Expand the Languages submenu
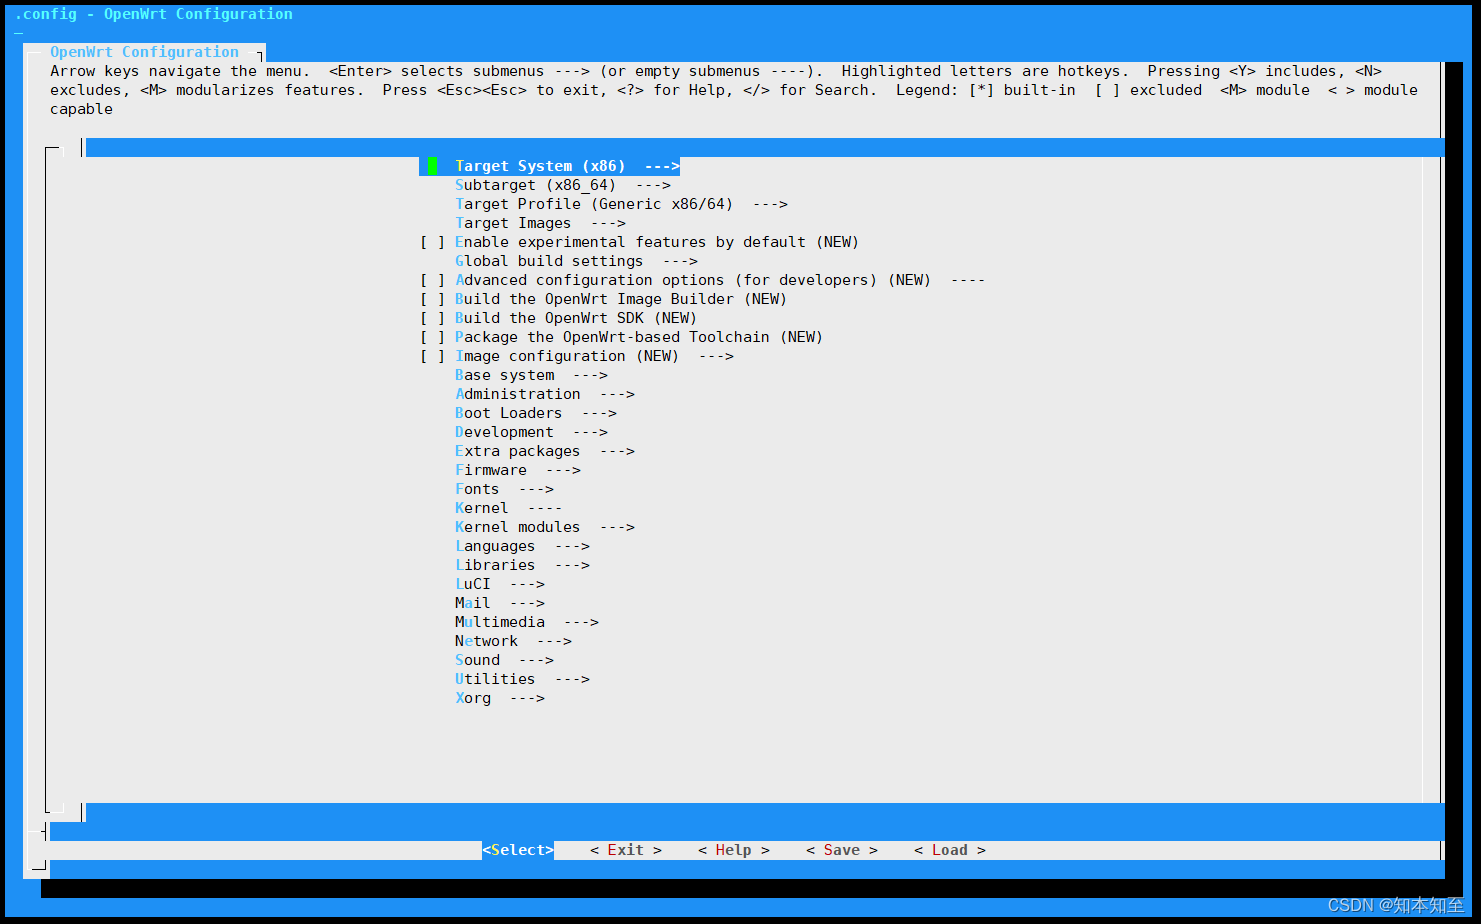This screenshot has height=924, width=1481. coord(522,546)
